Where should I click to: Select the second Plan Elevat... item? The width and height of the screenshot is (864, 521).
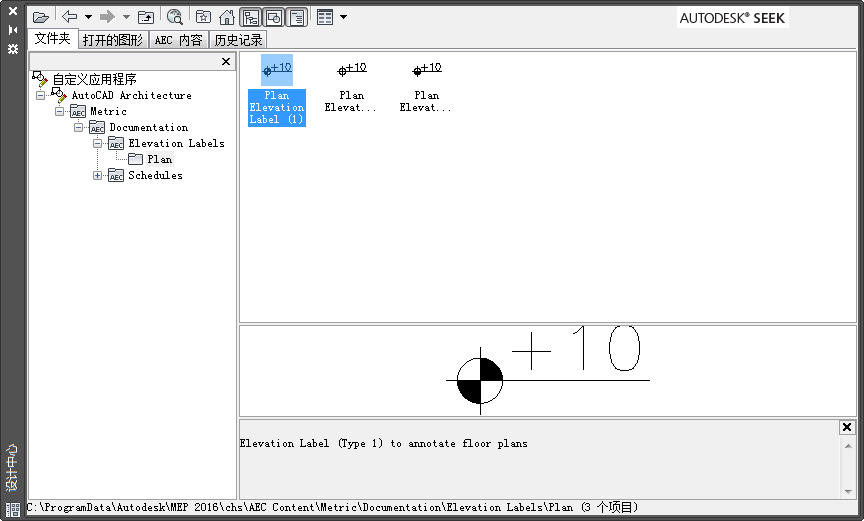352,86
